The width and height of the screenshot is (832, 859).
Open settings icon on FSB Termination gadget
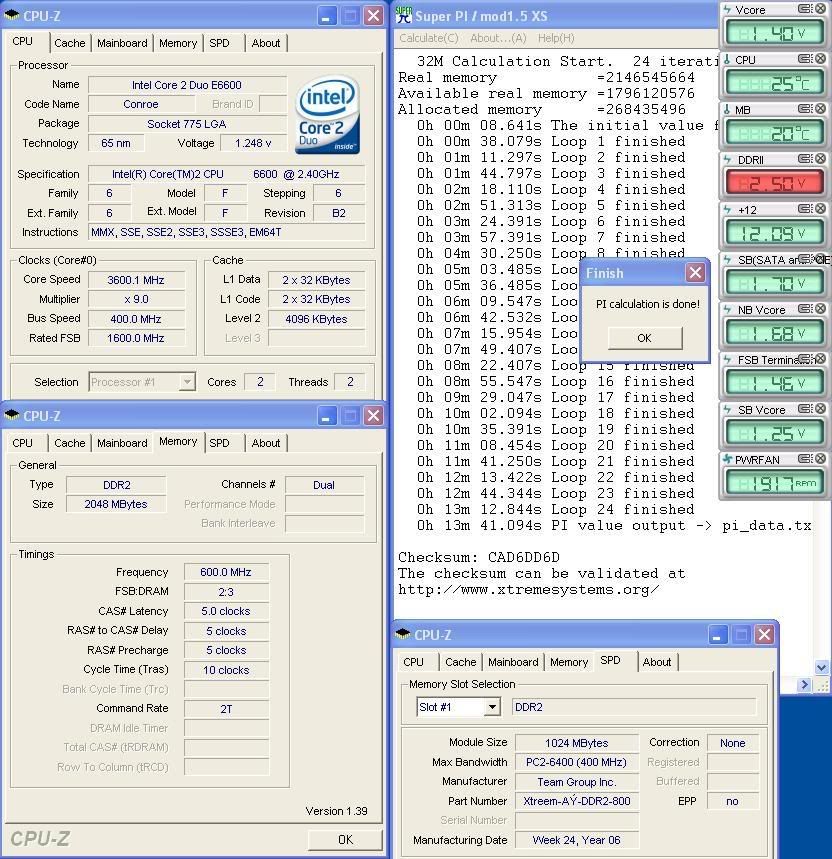pyautogui.click(x=805, y=359)
